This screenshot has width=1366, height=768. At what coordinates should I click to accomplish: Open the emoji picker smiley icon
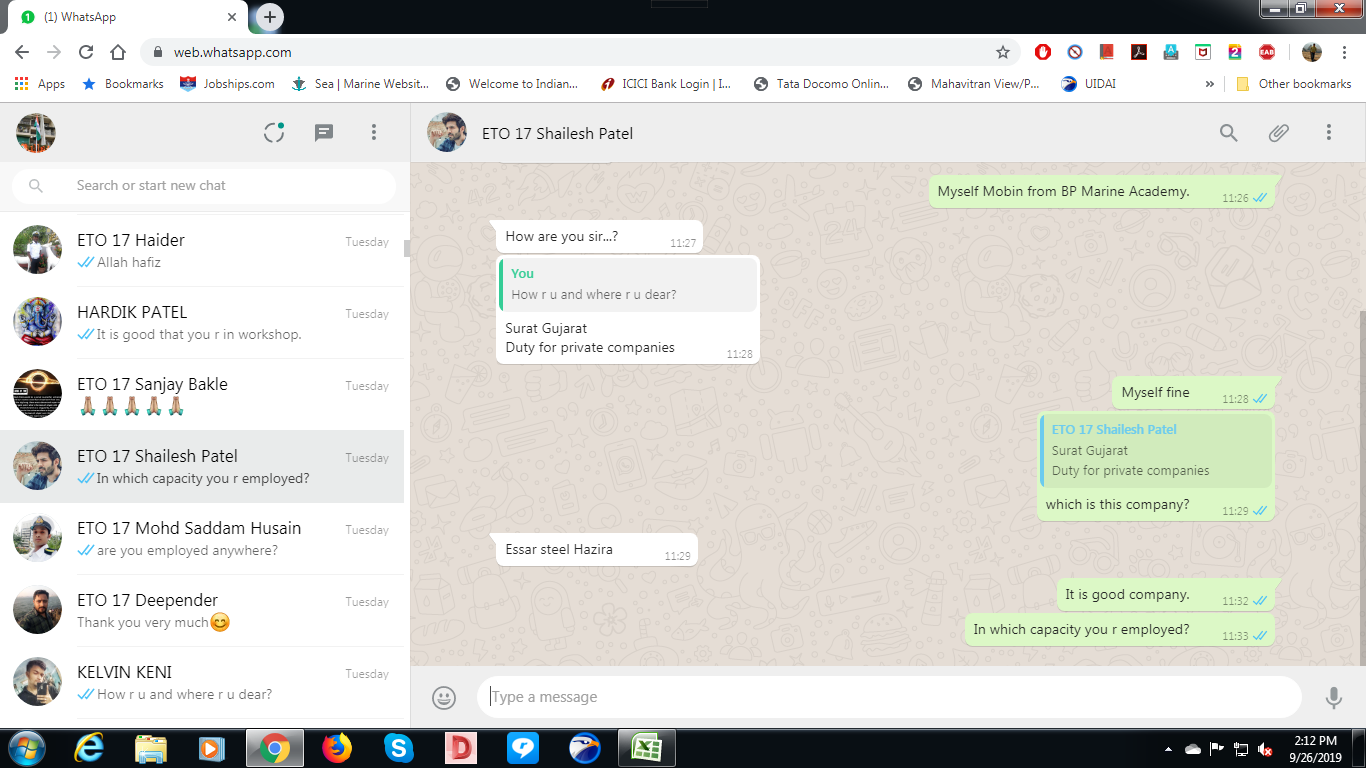click(x=444, y=697)
